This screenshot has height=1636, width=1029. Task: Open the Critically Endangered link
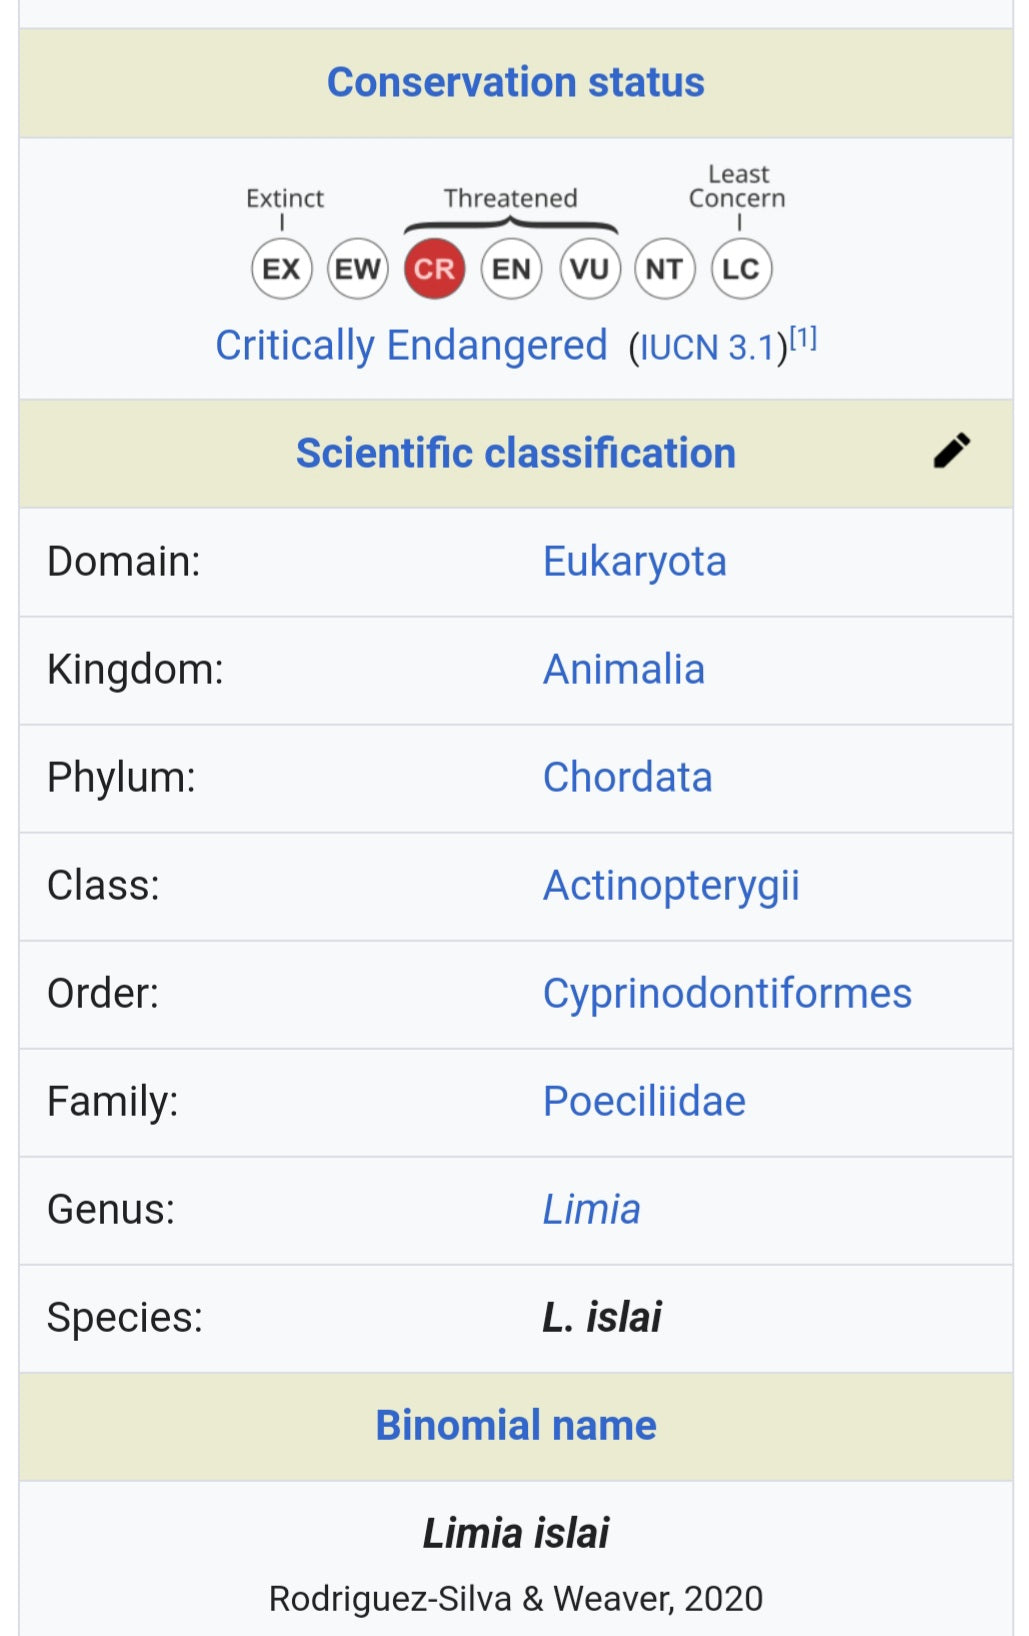pos(411,346)
